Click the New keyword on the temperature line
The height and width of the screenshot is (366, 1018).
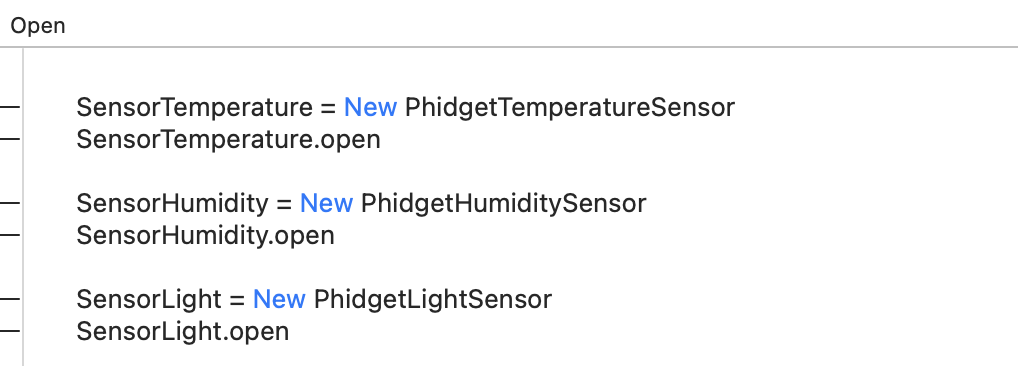tap(370, 107)
